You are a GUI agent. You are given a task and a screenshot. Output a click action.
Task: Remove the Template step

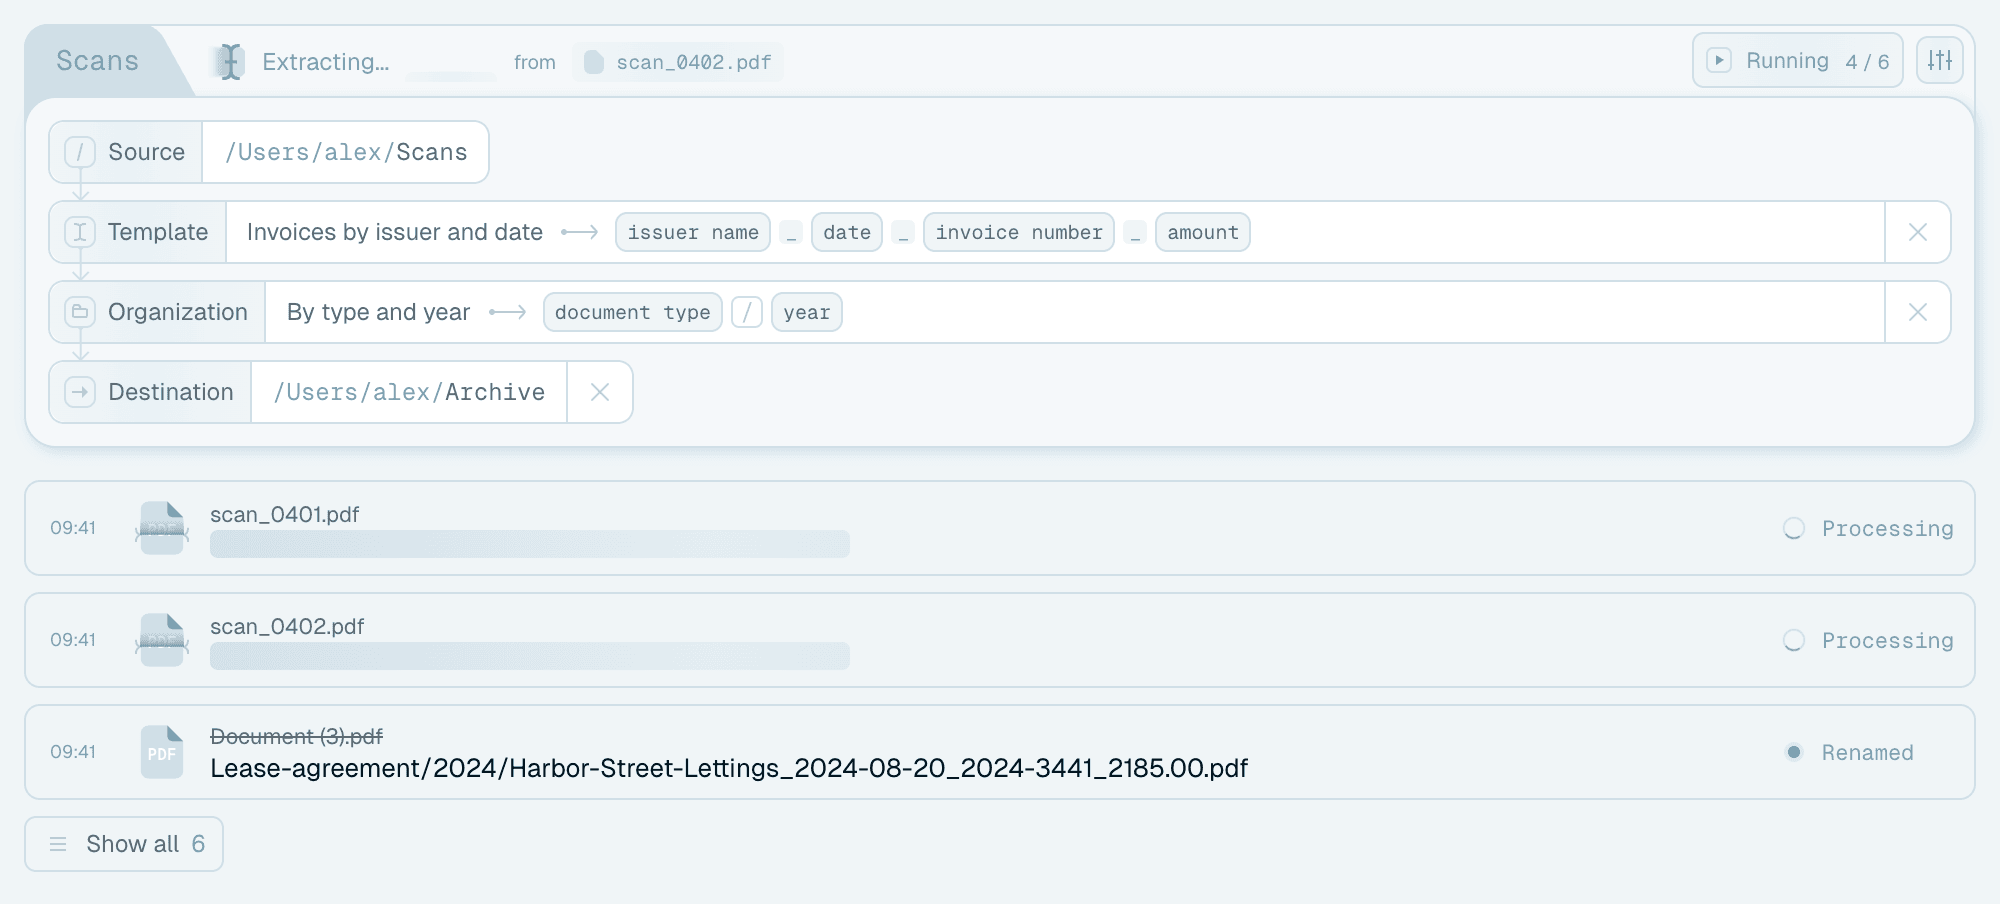1918,232
